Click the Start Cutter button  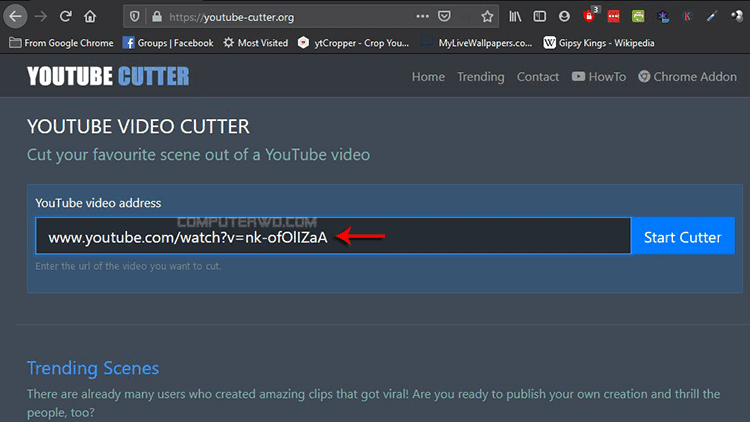[x=683, y=236]
